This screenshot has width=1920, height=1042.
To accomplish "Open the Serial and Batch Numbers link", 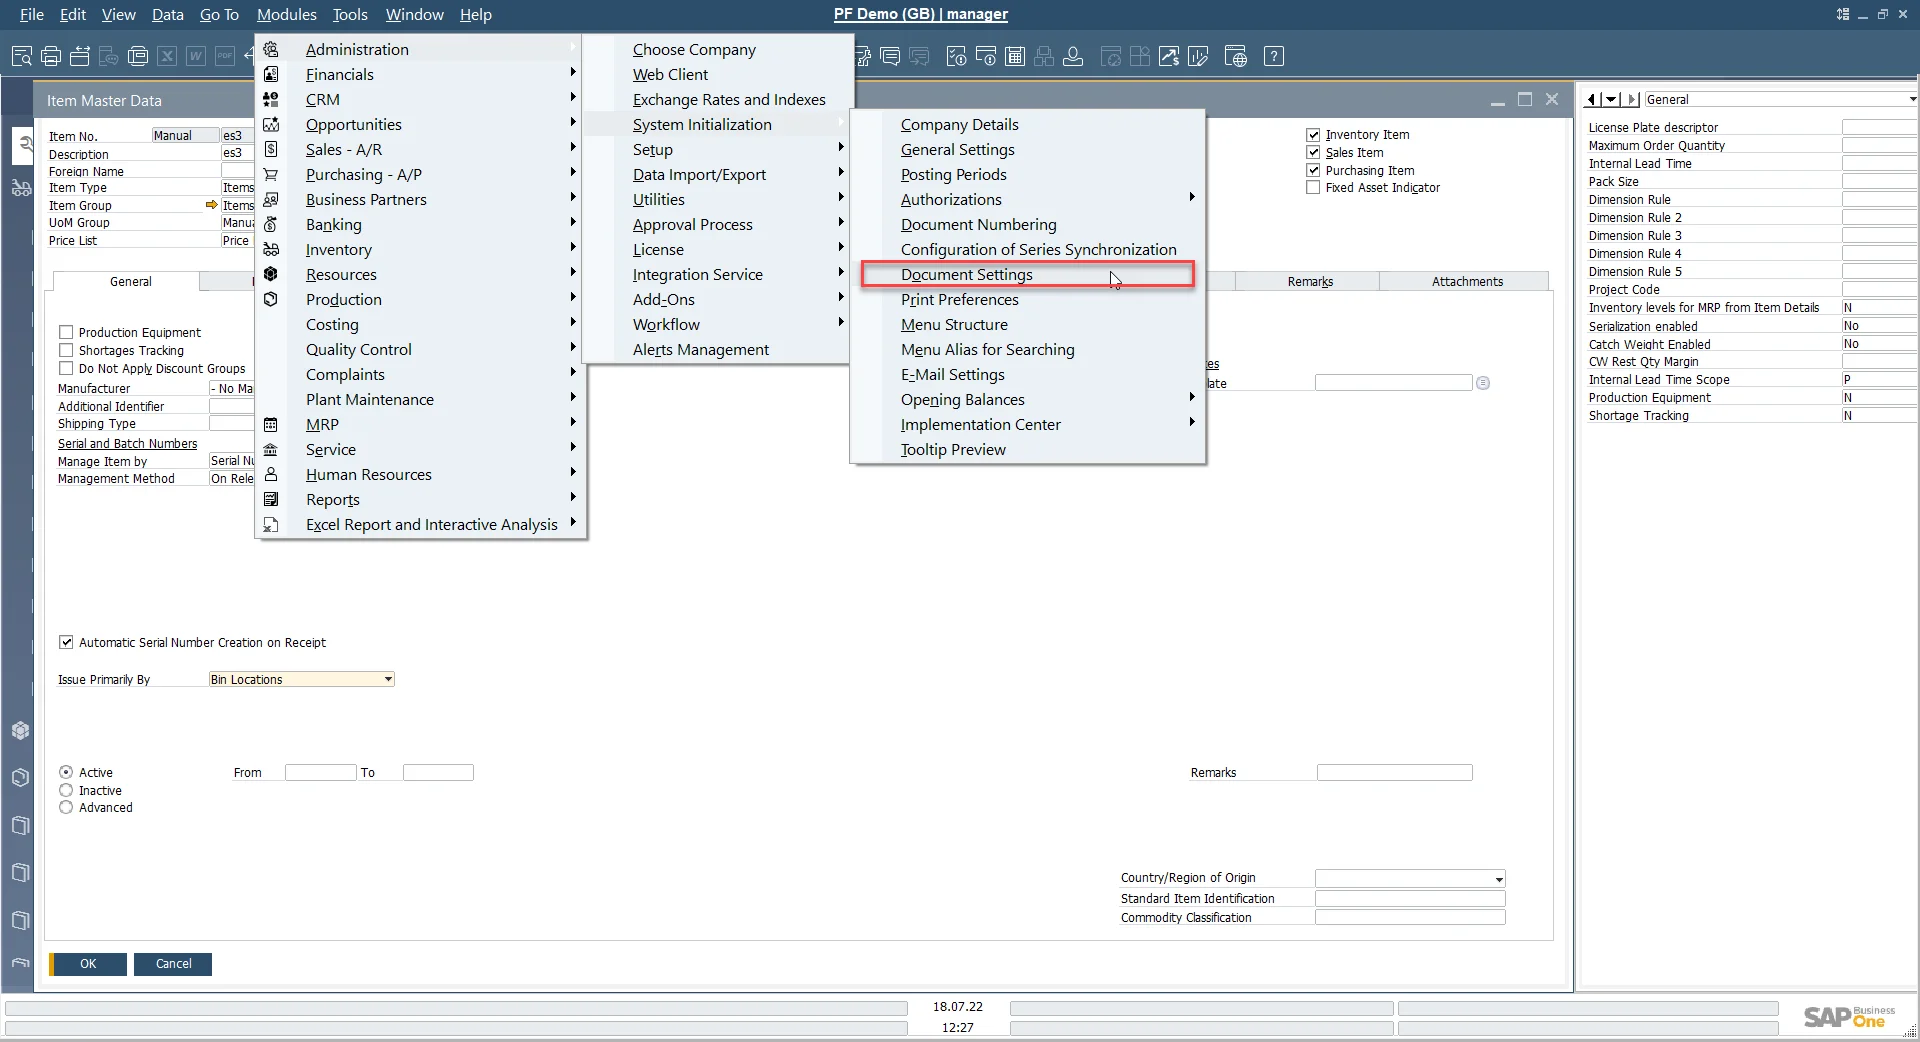I will (x=127, y=444).
